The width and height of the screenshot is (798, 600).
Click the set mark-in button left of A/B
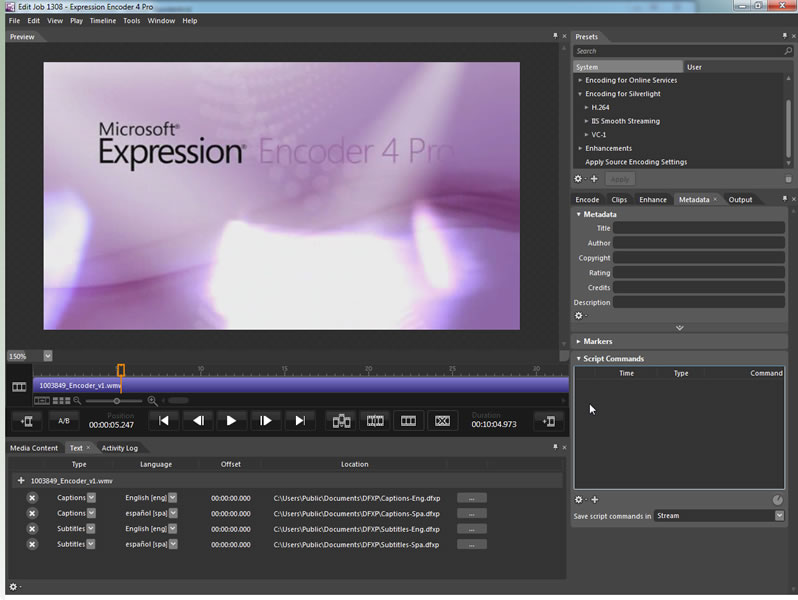click(26, 421)
